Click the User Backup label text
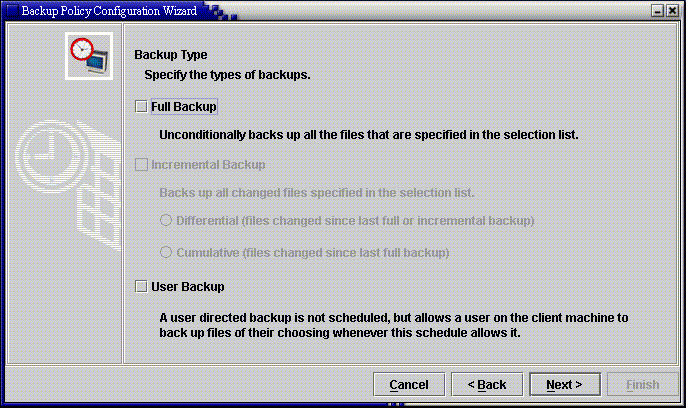The height and width of the screenshot is (408, 686). [188, 287]
